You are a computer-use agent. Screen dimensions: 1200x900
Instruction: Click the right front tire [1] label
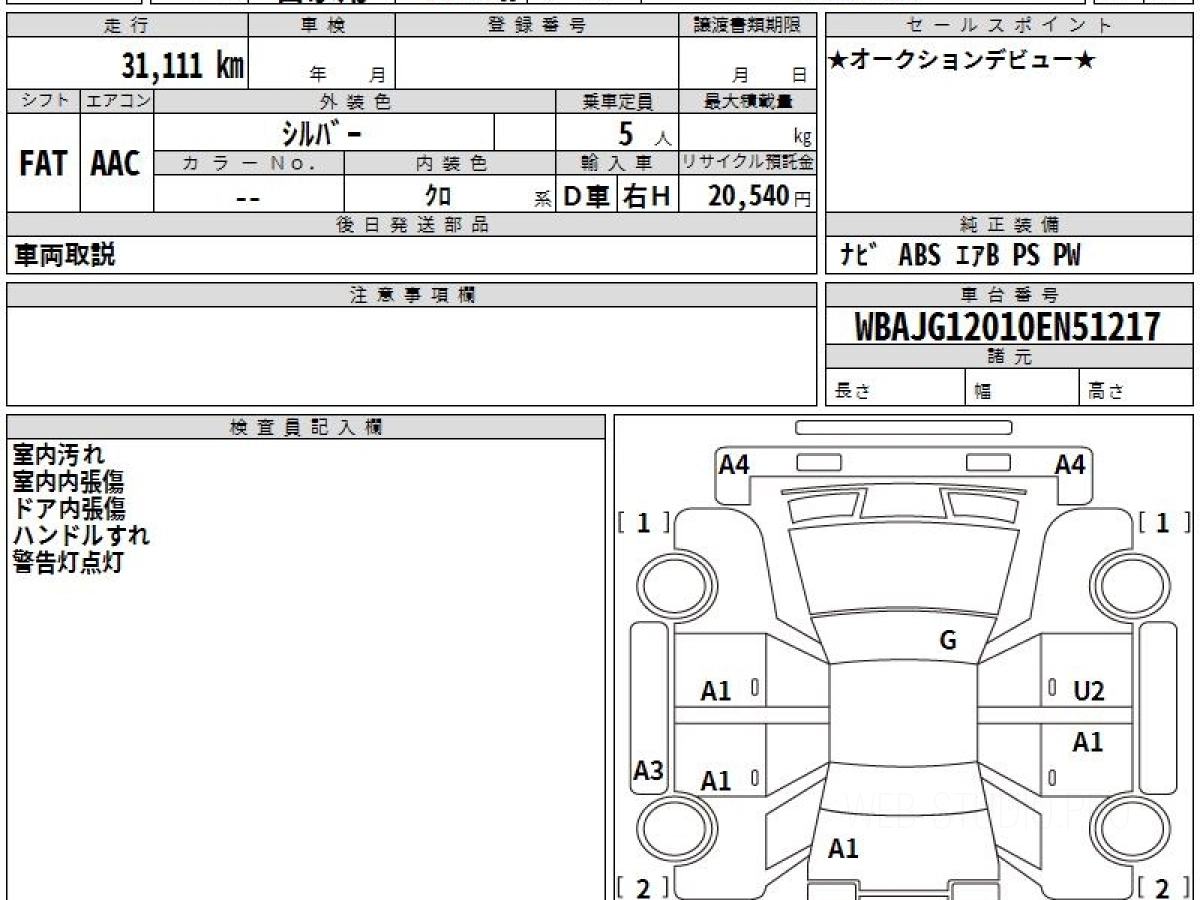[x=1163, y=522]
